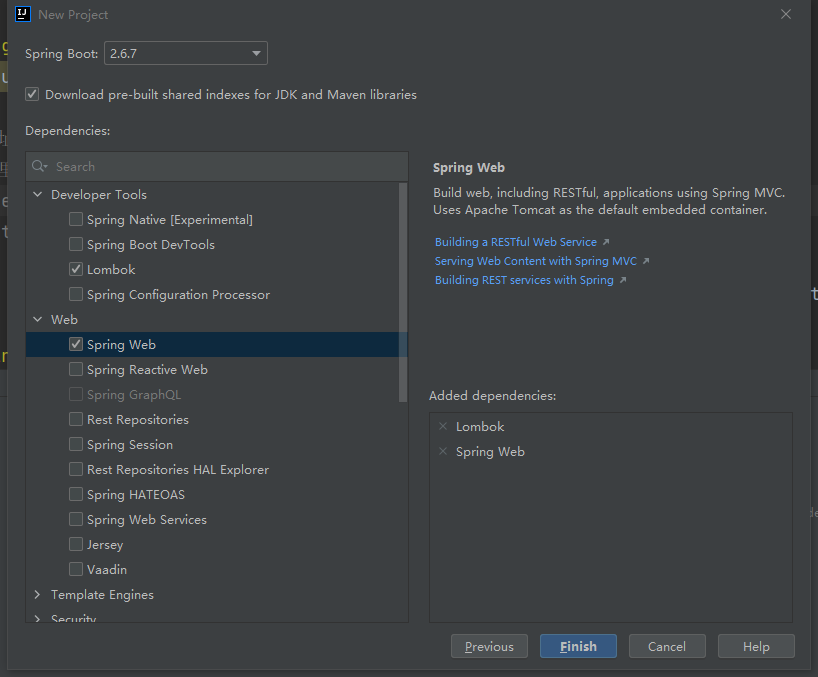
Task: Close the New Project dialog
Action: (x=786, y=14)
